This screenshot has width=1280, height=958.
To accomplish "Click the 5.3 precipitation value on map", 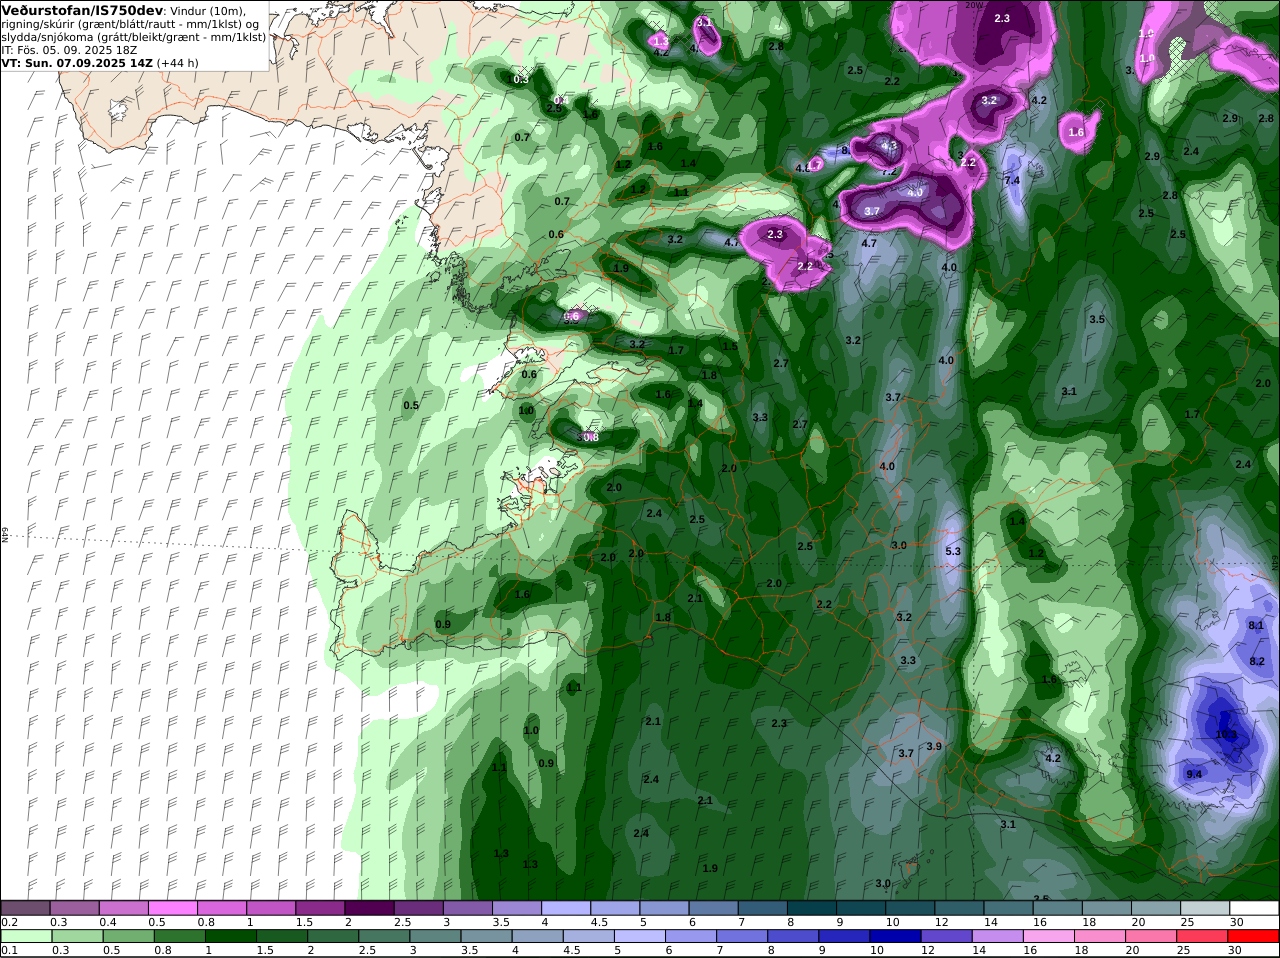I will pyautogui.click(x=953, y=551).
